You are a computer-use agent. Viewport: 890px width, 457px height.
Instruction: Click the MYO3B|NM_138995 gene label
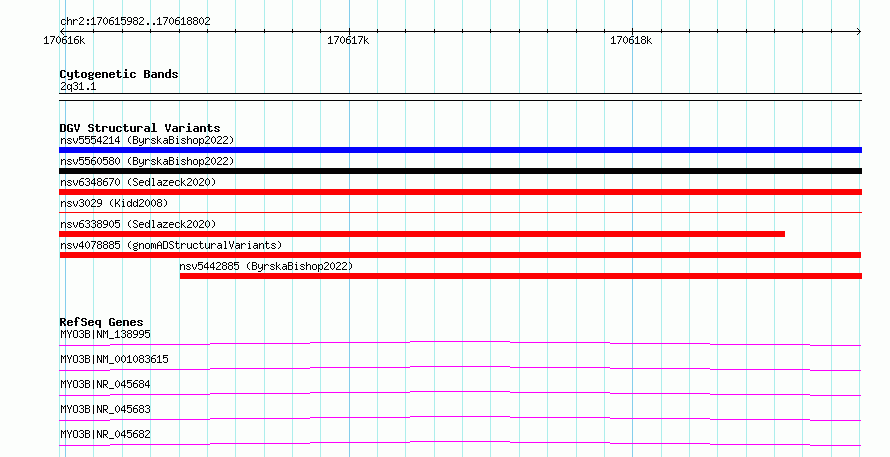click(106, 334)
